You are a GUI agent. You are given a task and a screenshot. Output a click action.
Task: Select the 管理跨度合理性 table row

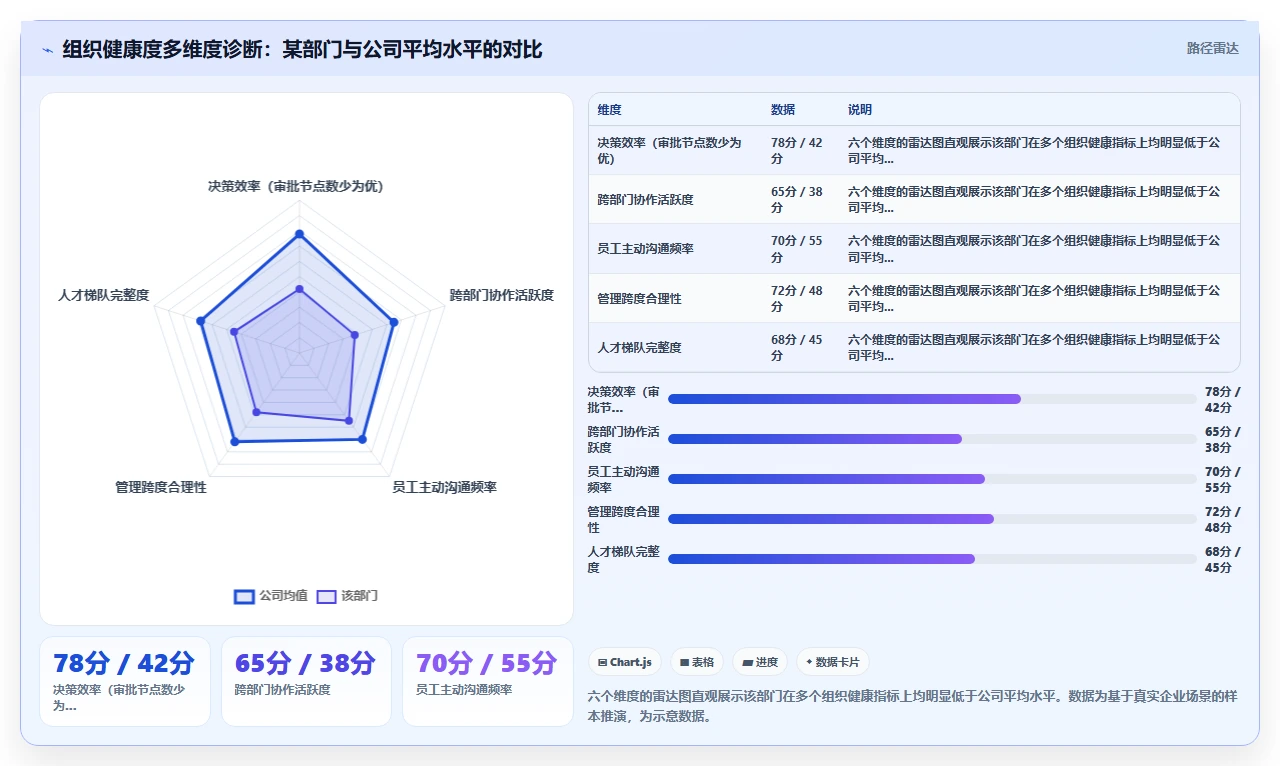[914, 298]
